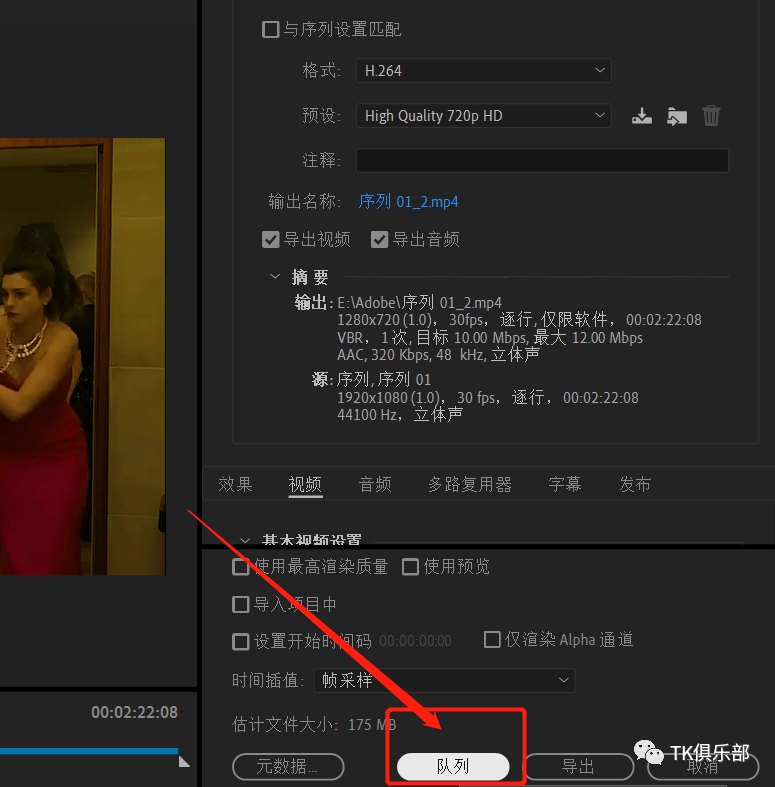Click the save preset icon
This screenshot has width=775, height=787.
(642, 116)
